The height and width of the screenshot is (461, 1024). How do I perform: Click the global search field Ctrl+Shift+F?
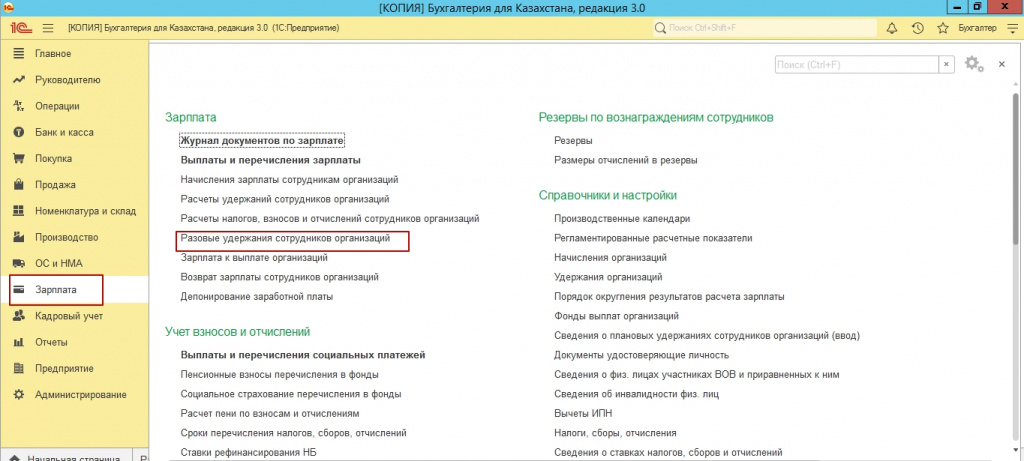click(765, 28)
